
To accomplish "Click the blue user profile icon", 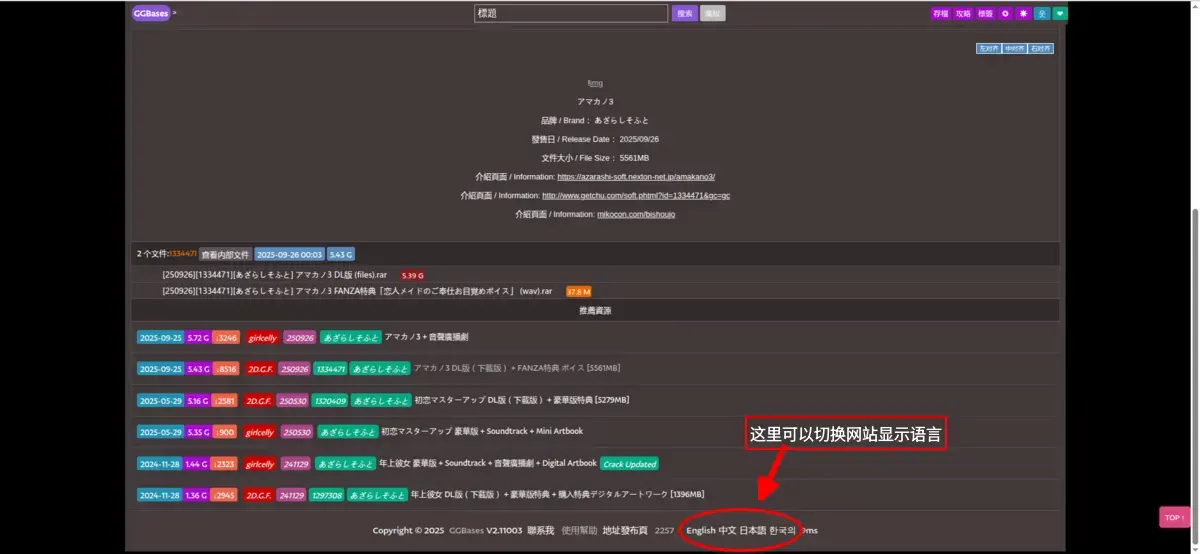I will pyautogui.click(x=1041, y=14).
